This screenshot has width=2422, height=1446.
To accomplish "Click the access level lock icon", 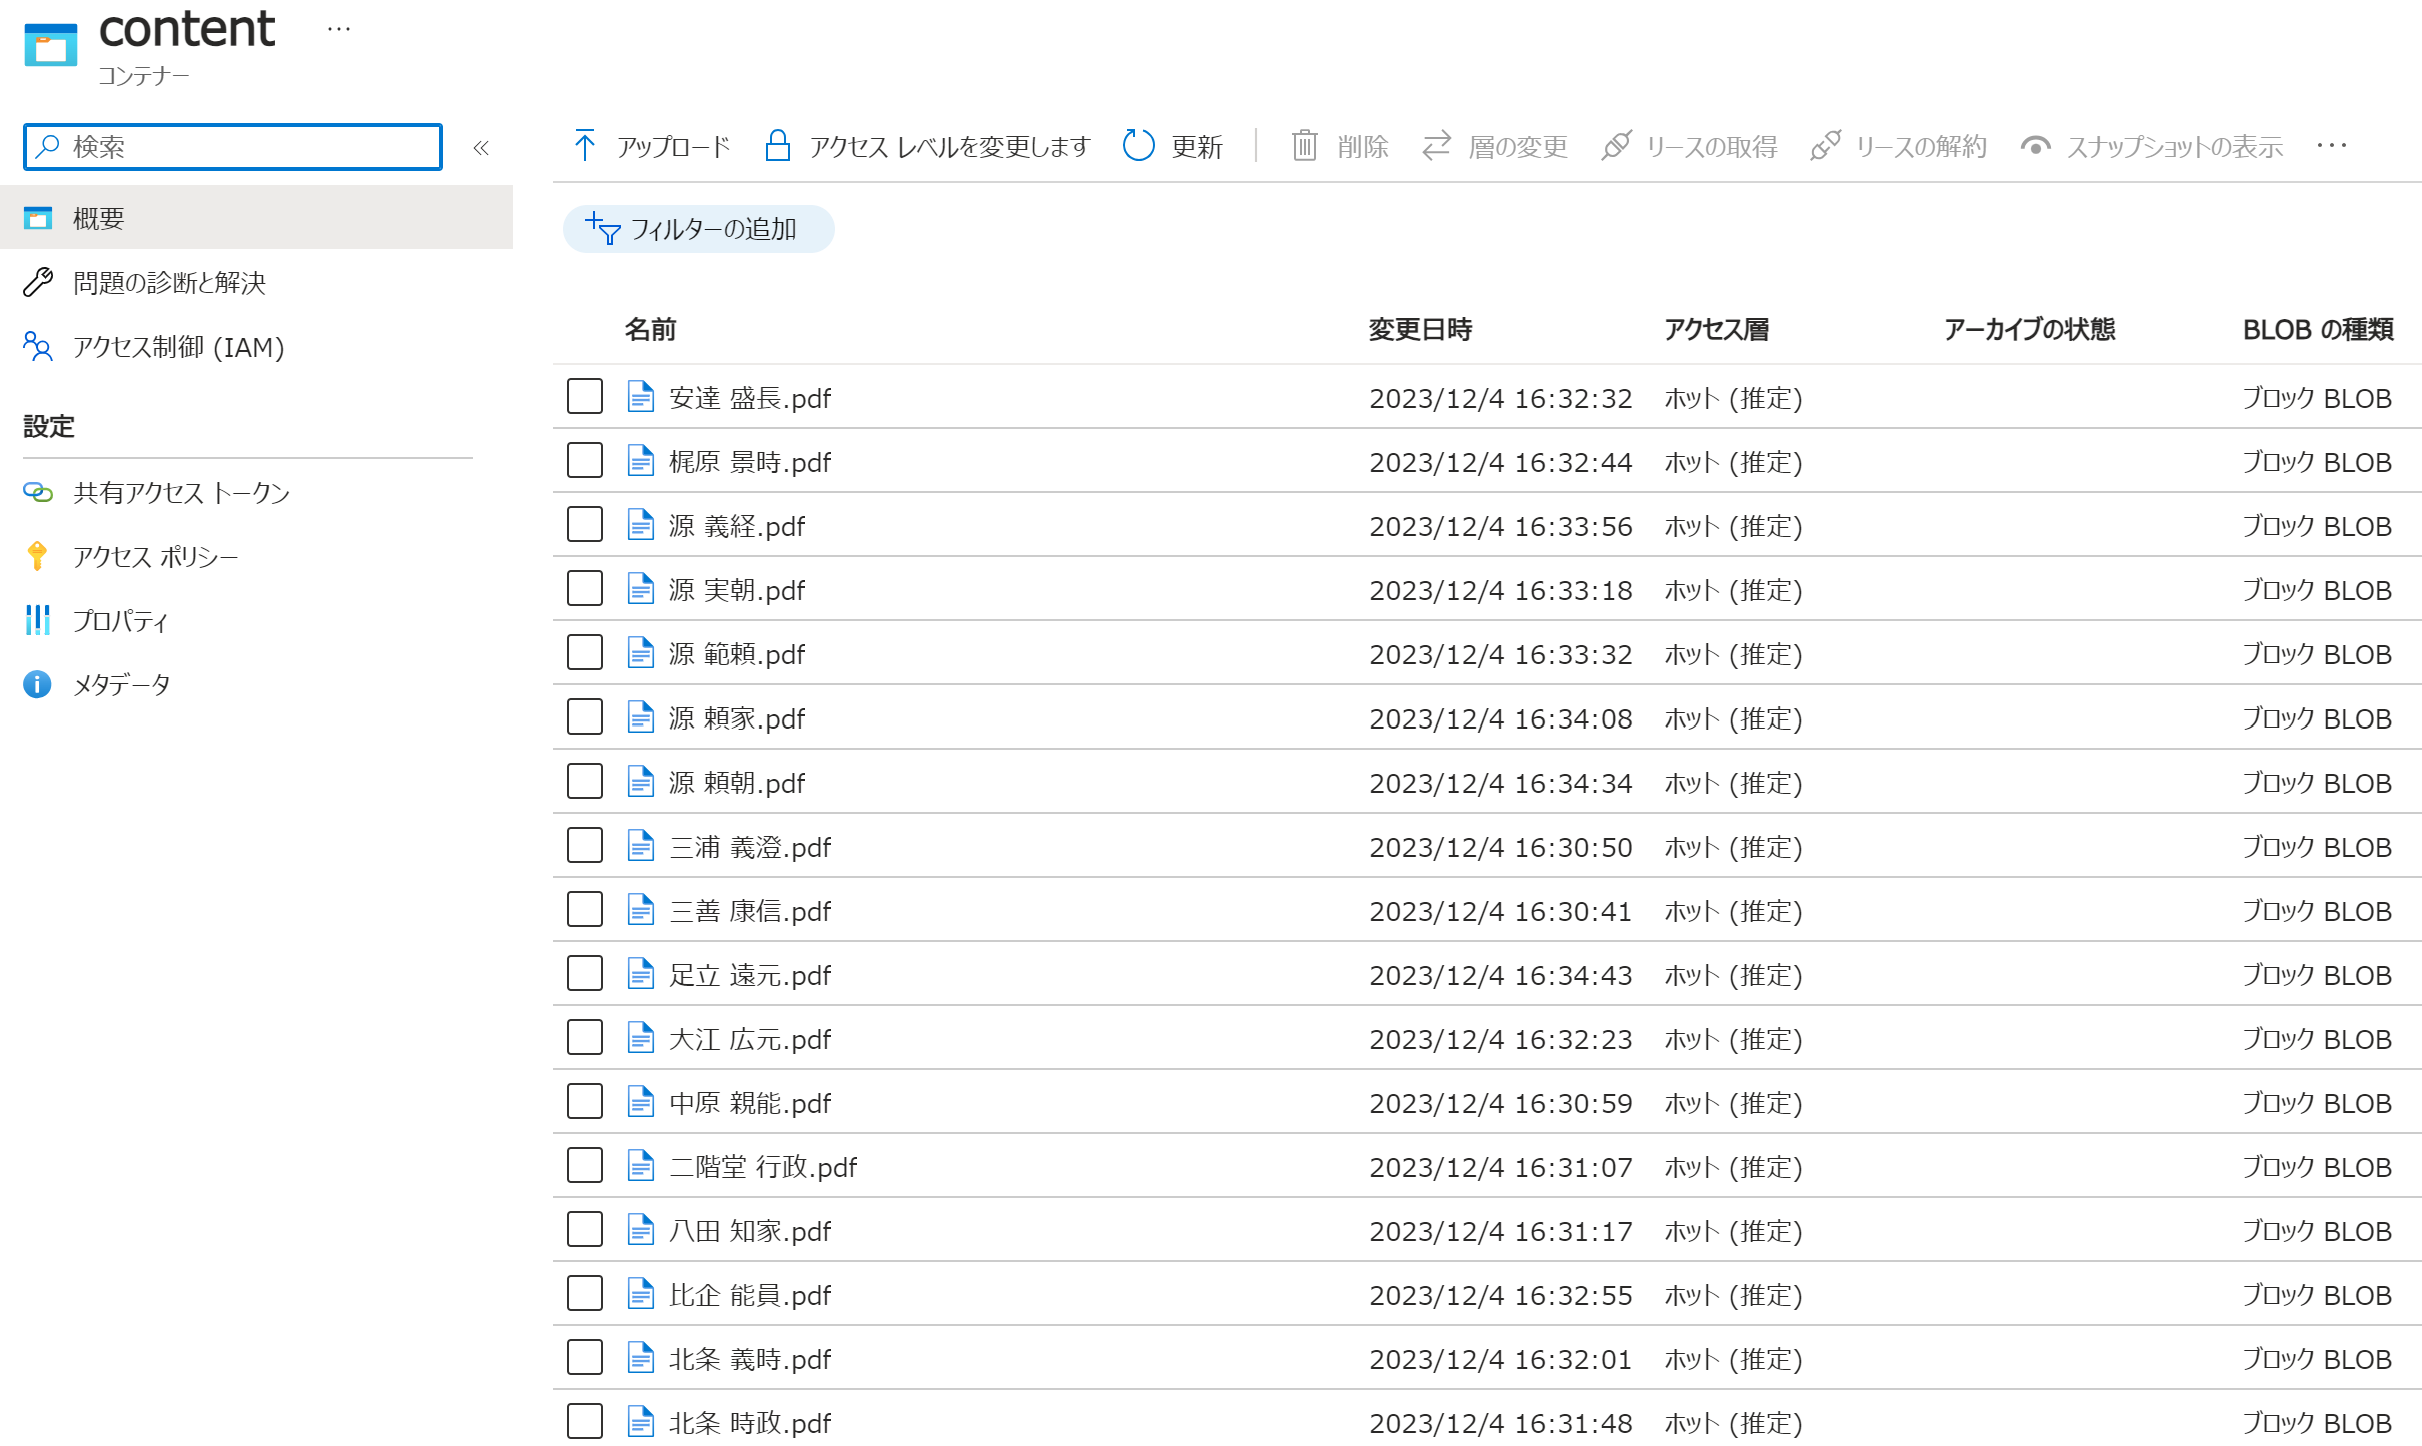I will 777,146.
